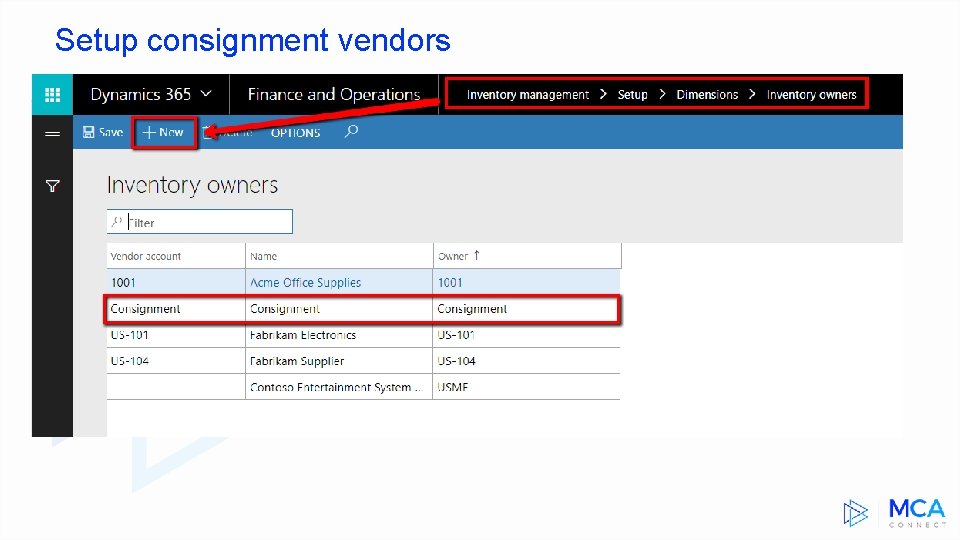Click the Dynamics 365 title
960x540 pixels.
pos(141,94)
